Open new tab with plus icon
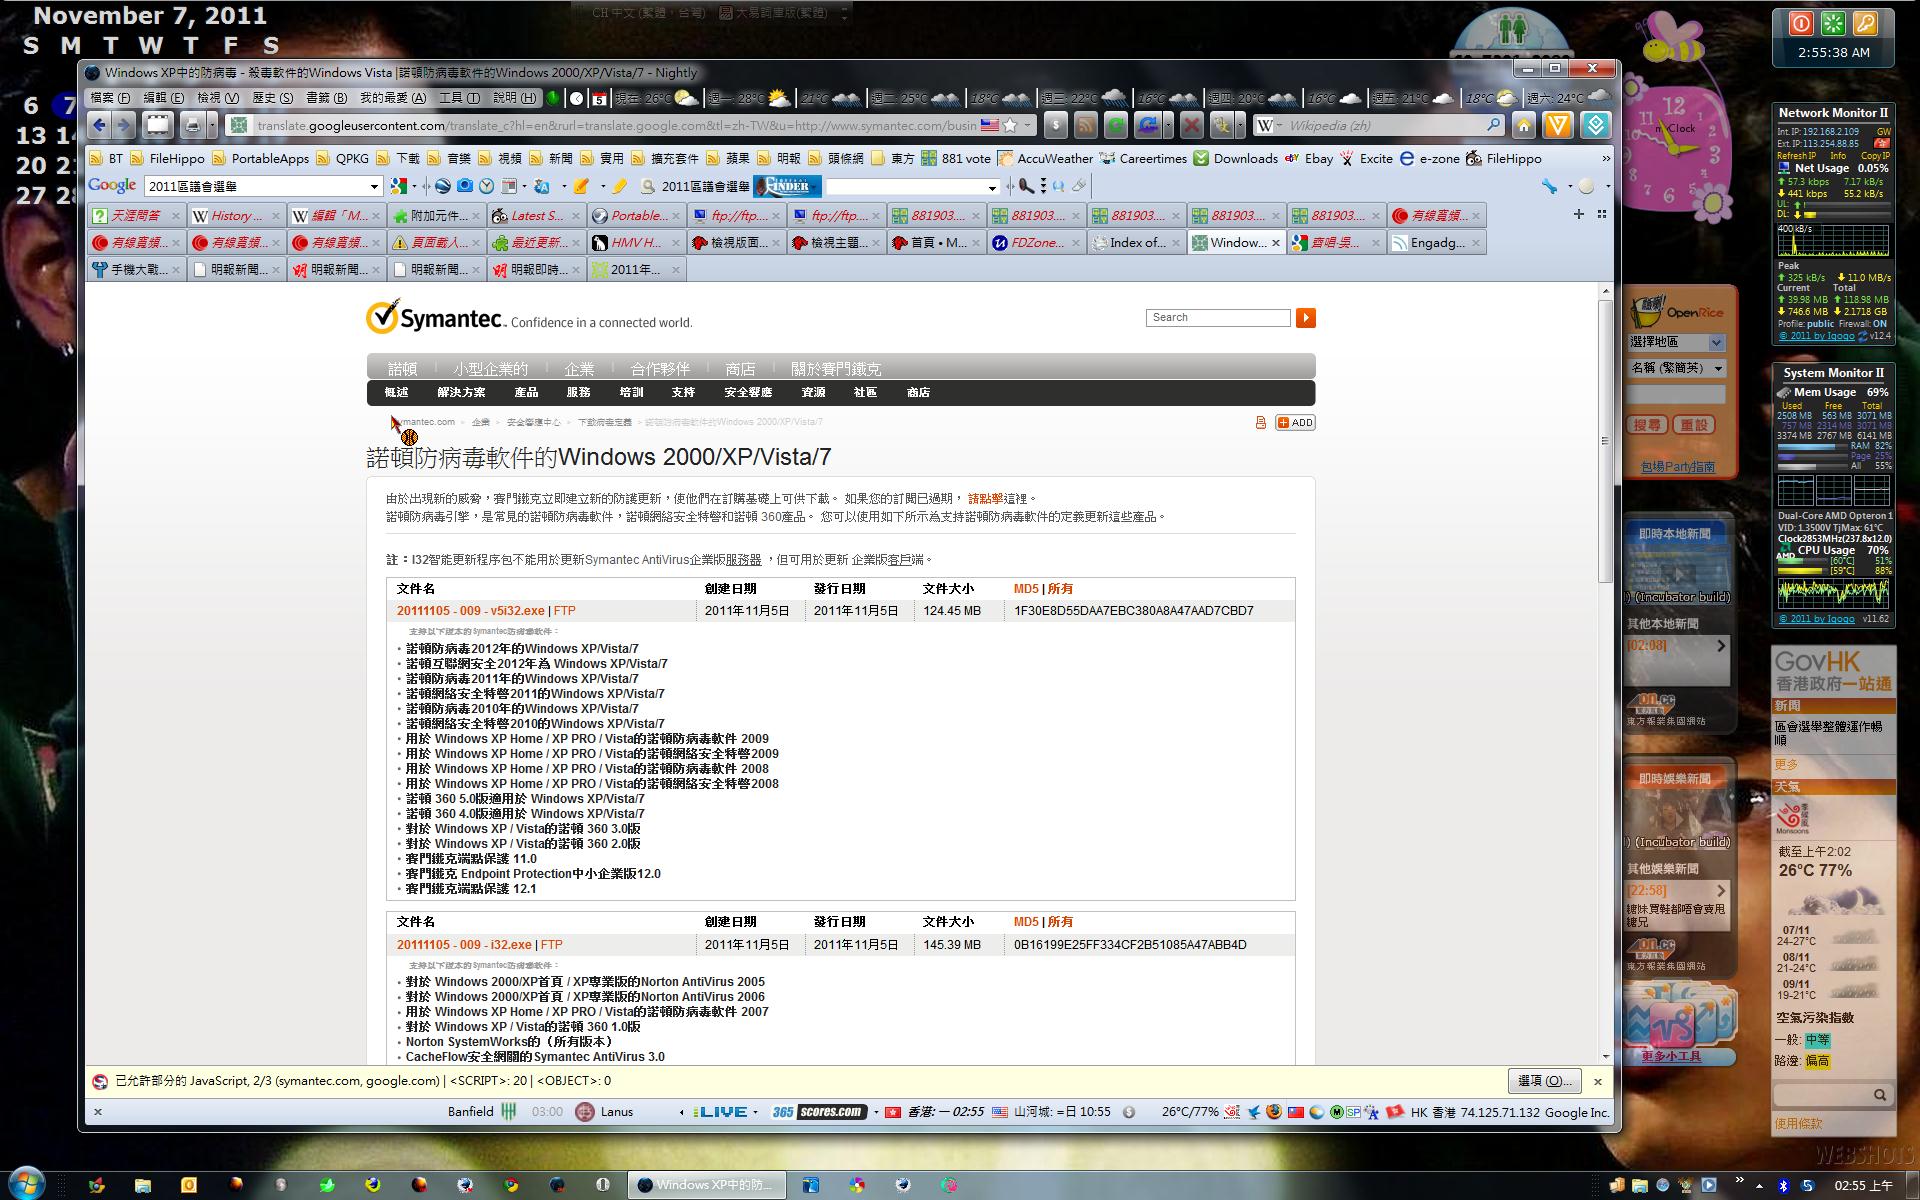 coord(1579,214)
